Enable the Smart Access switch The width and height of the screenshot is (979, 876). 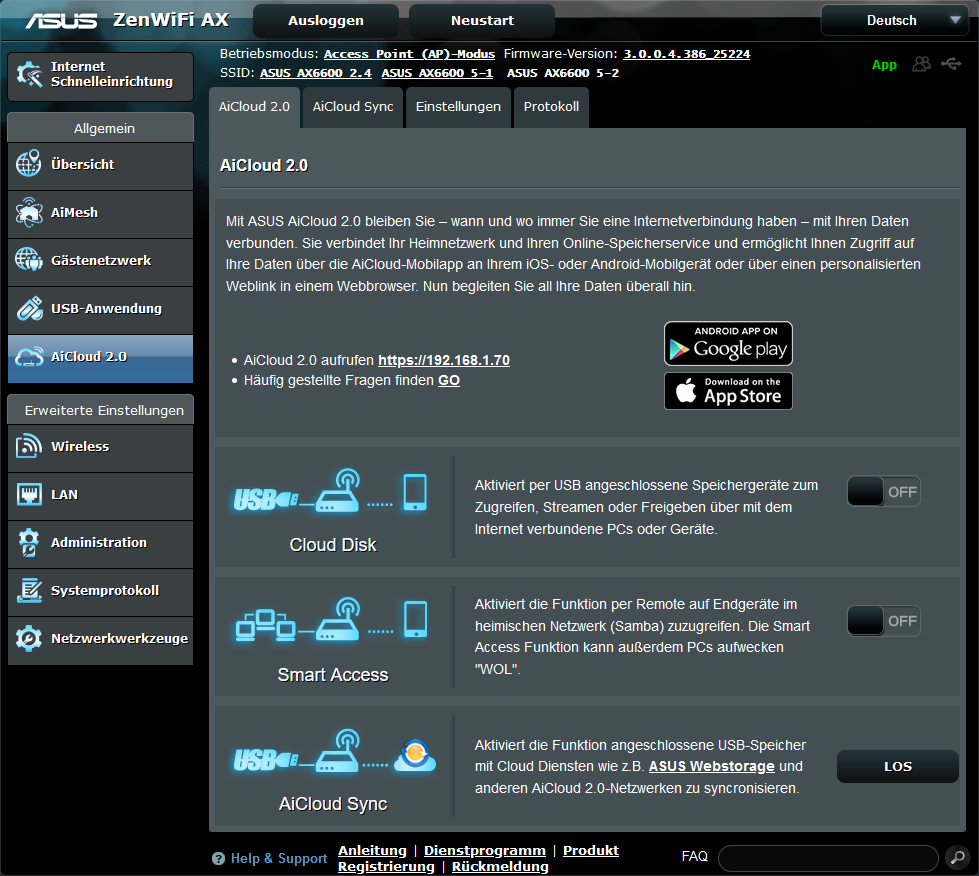coord(883,621)
